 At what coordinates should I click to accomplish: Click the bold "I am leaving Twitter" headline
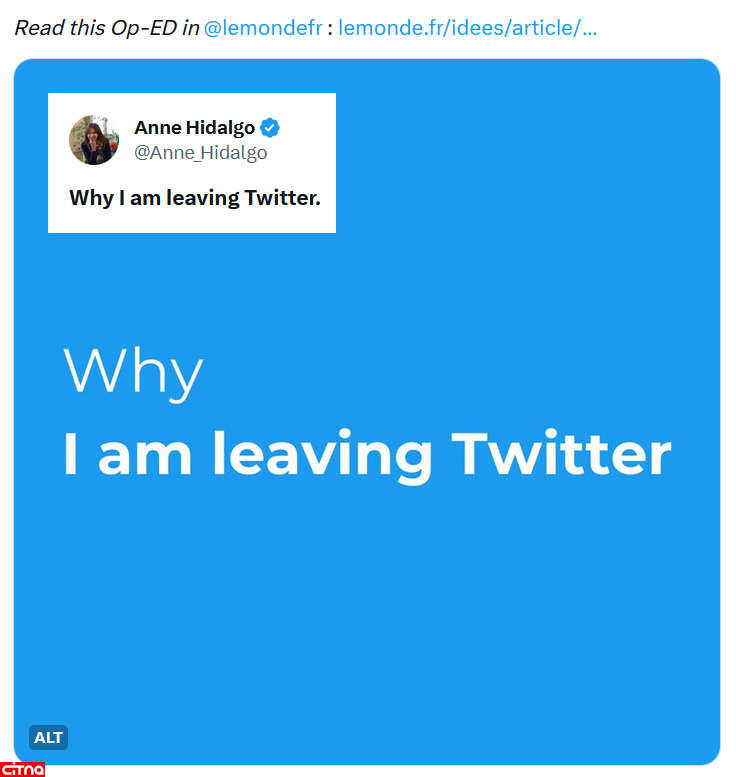[x=366, y=454]
